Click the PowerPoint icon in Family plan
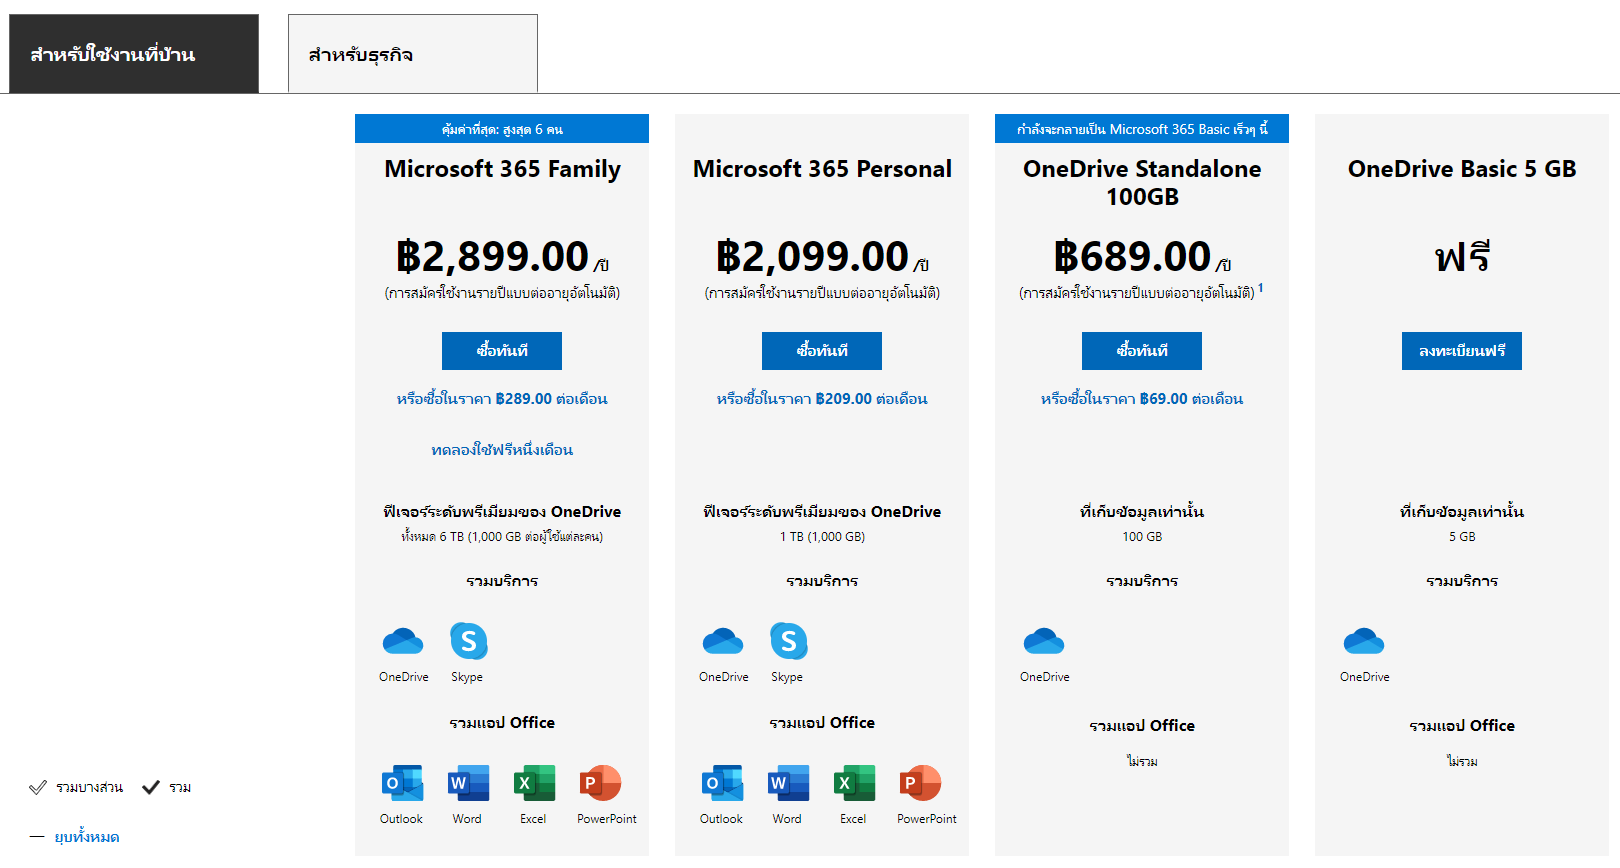Viewport: 1620px width, 868px height. pyautogui.click(x=600, y=783)
